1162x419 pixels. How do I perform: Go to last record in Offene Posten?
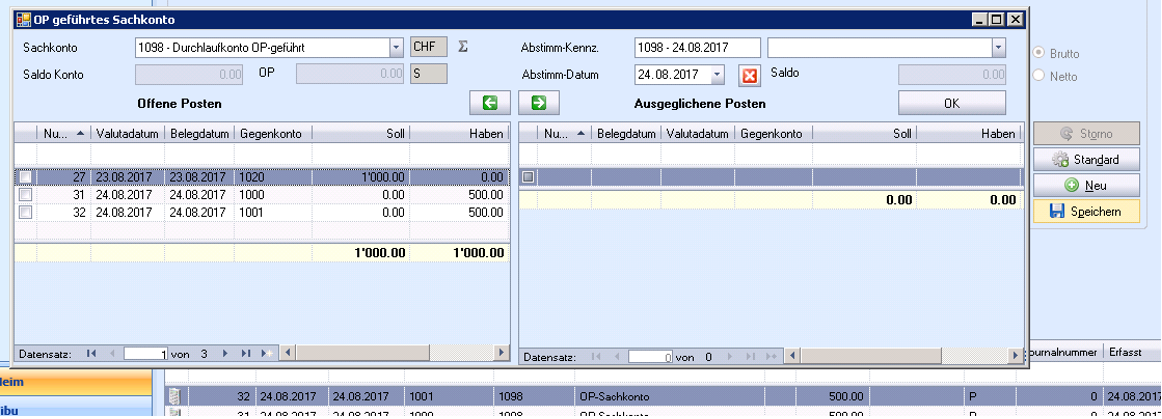[x=245, y=354]
